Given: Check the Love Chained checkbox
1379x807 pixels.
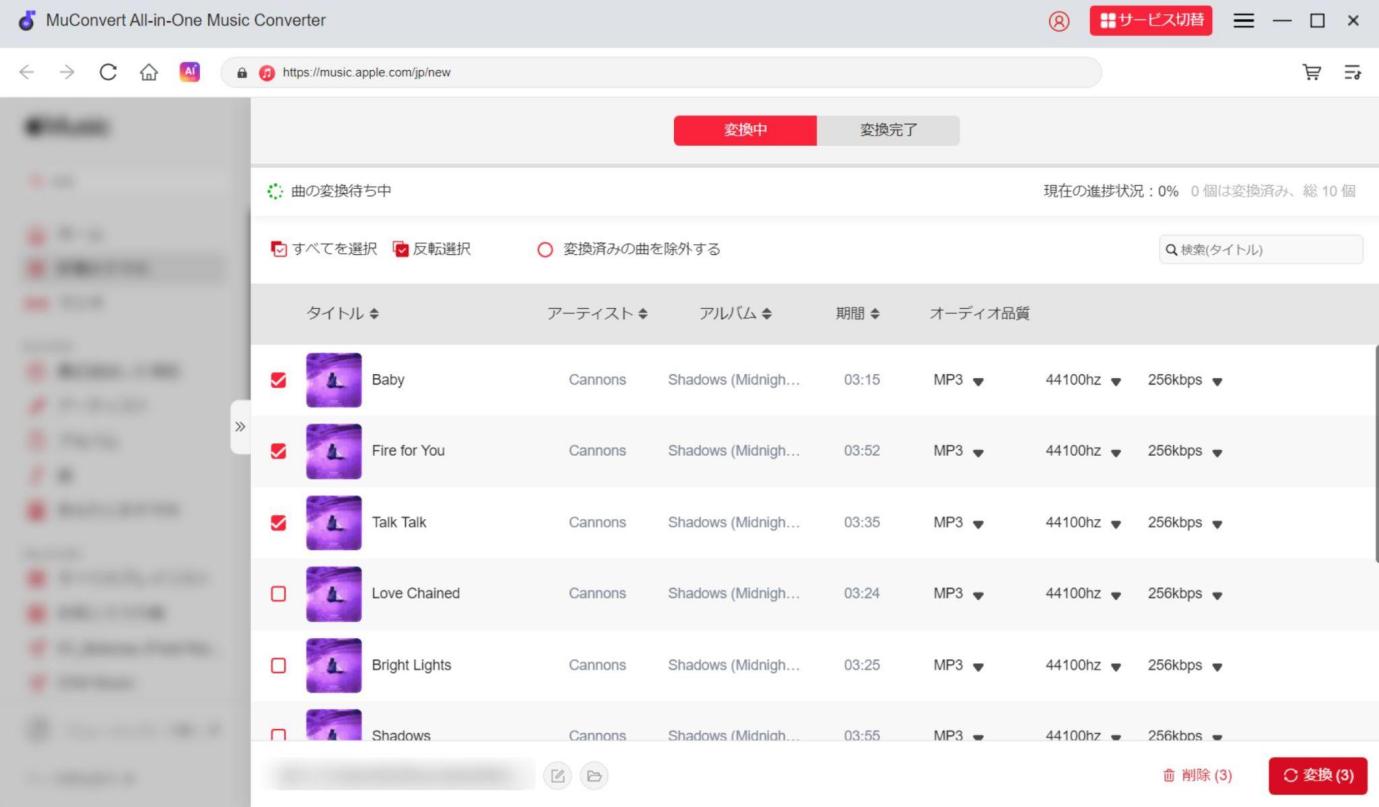Looking at the screenshot, I should click(x=279, y=593).
